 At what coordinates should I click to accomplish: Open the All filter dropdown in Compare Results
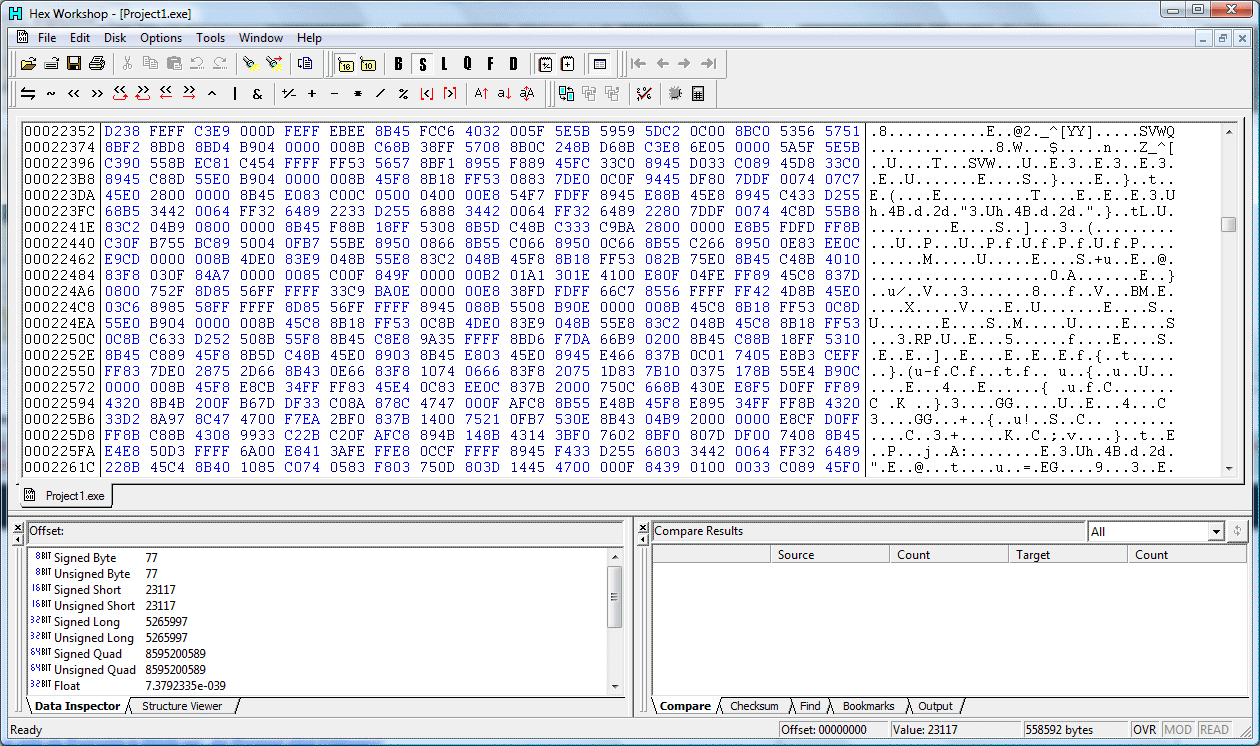tap(1216, 532)
